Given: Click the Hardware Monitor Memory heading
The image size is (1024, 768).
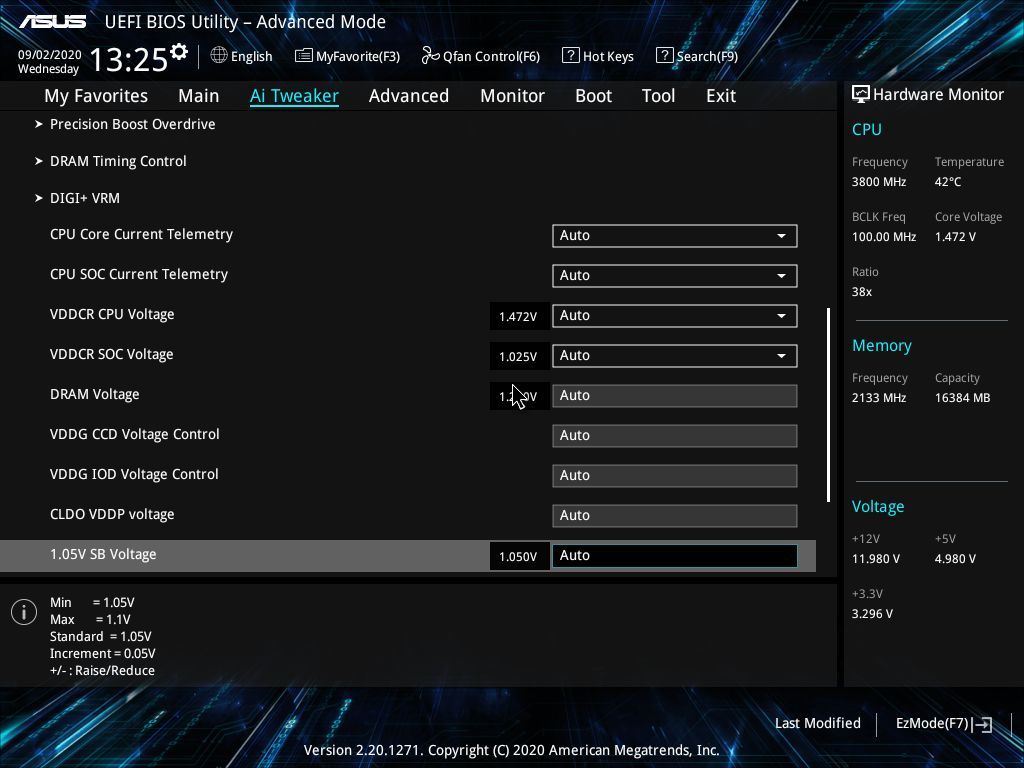Looking at the screenshot, I should point(882,345).
